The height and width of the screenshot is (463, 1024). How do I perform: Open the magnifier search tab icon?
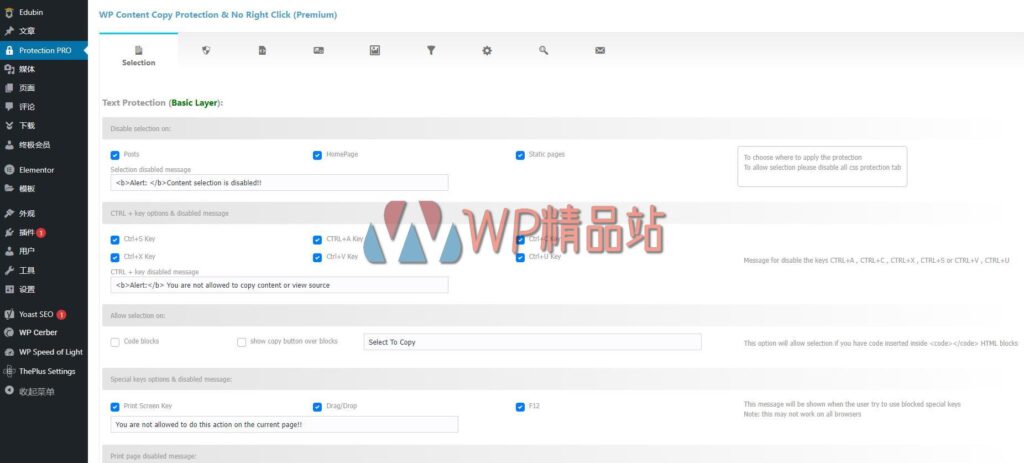(x=543, y=50)
